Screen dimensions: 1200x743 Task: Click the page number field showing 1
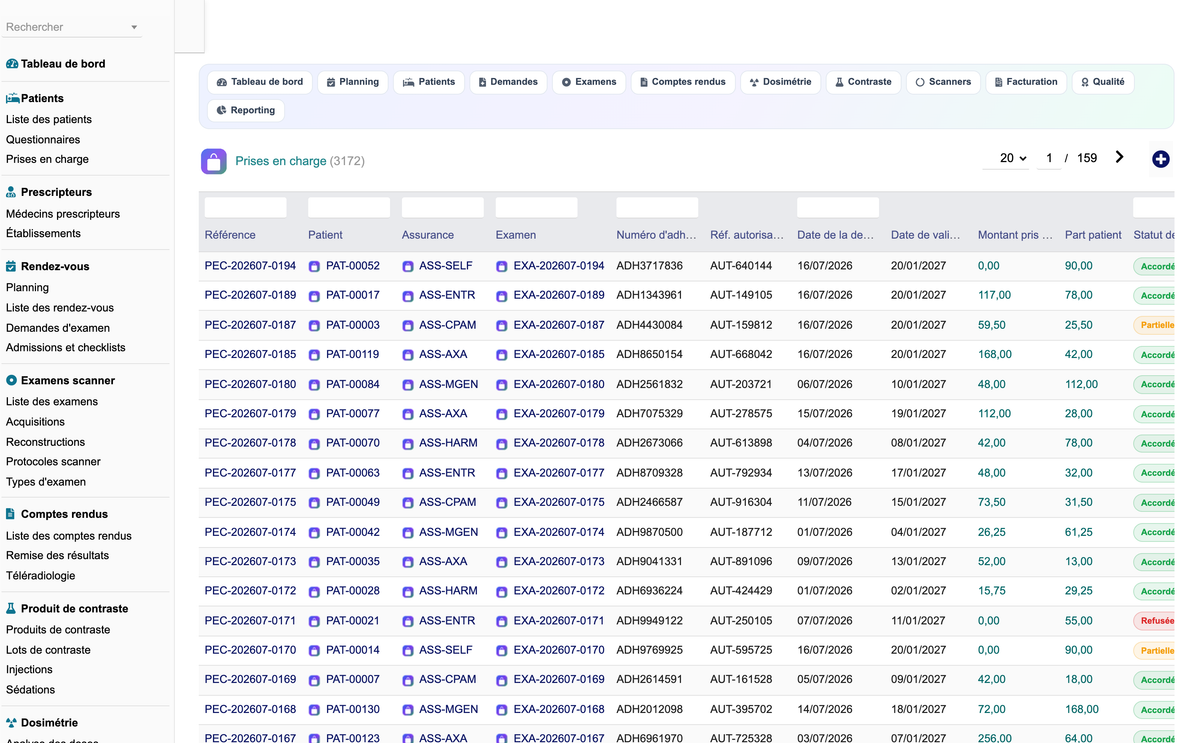click(1049, 158)
